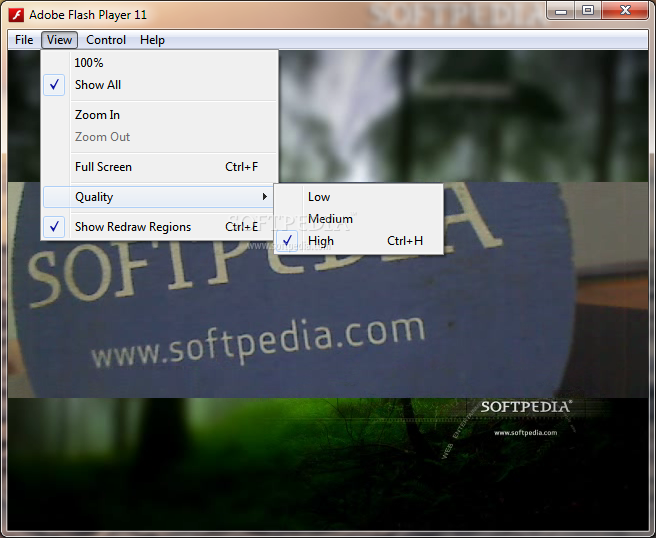This screenshot has height=538, width=656.
Task: Click the Adobe Flash Player title bar icon
Action: (16, 15)
